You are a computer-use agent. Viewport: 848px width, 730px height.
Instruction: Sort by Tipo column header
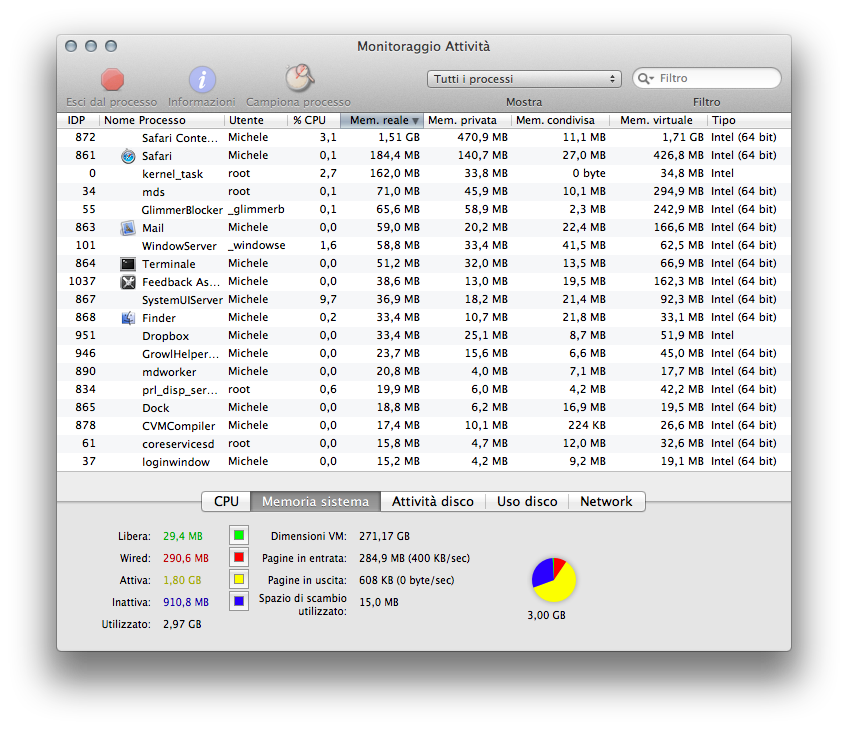pyautogui.click(x=748, y=120)
